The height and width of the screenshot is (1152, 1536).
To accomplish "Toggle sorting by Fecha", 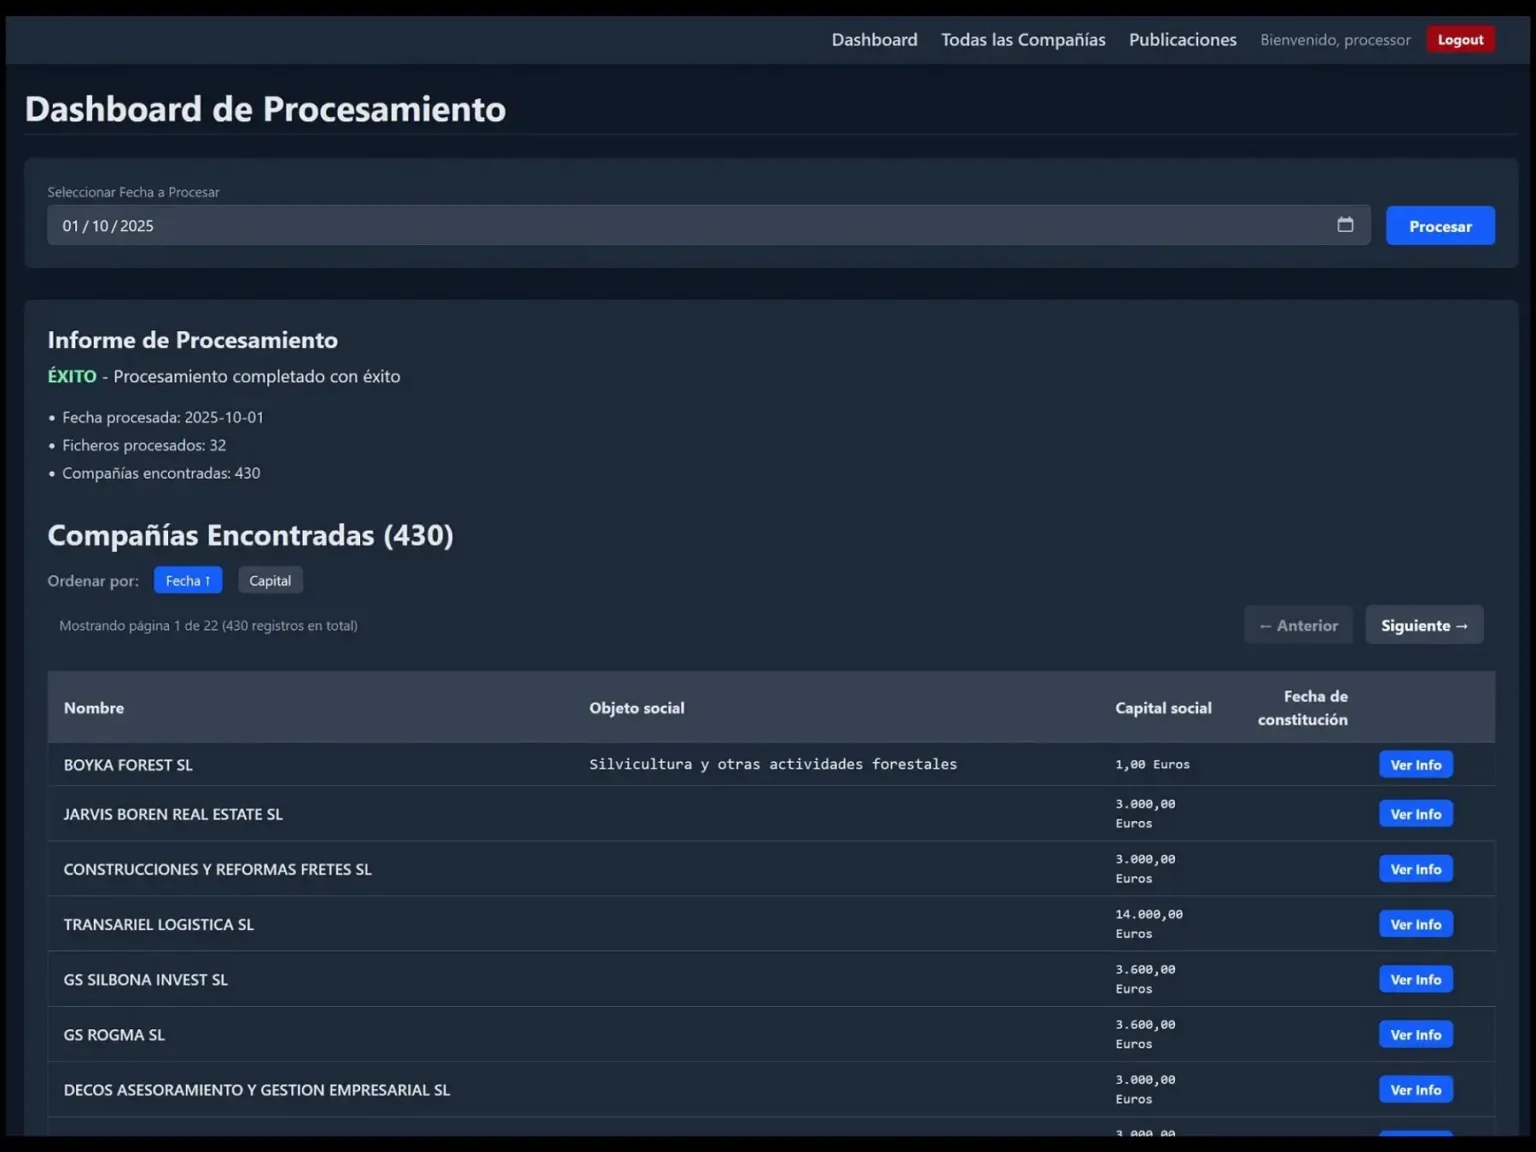I will pyautogui.click(x=187, y=580).
